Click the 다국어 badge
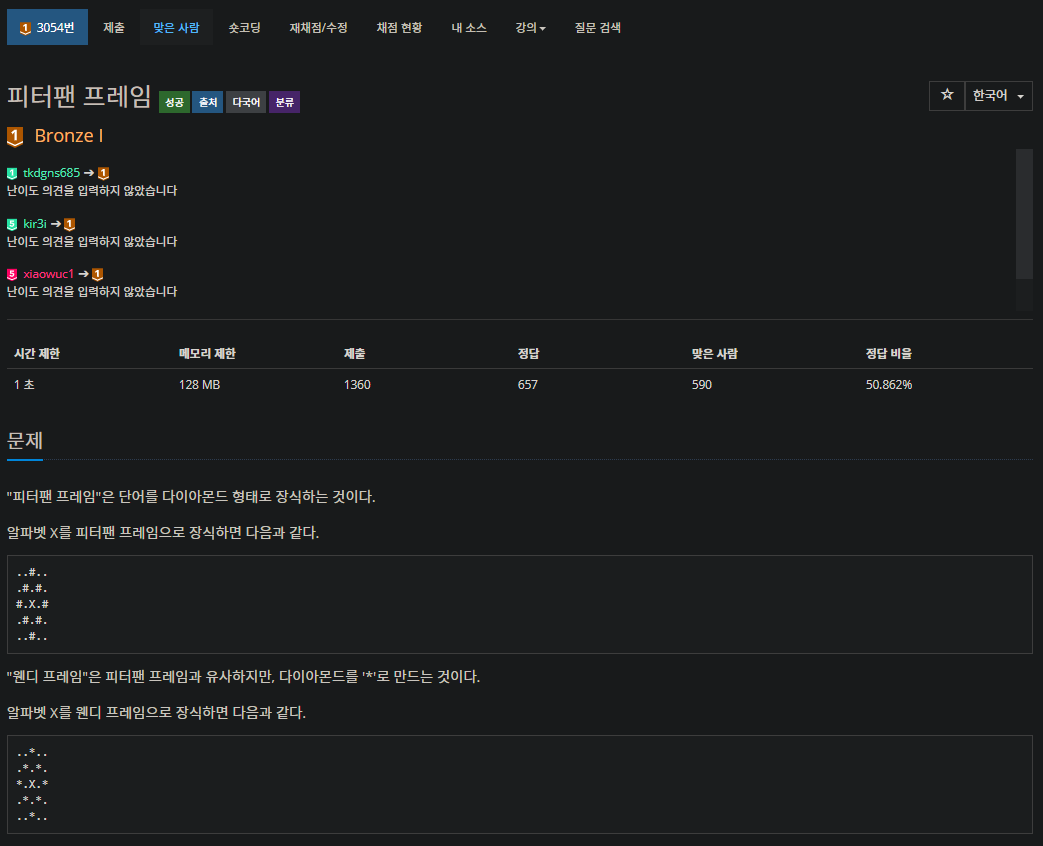 coord(246,102)
